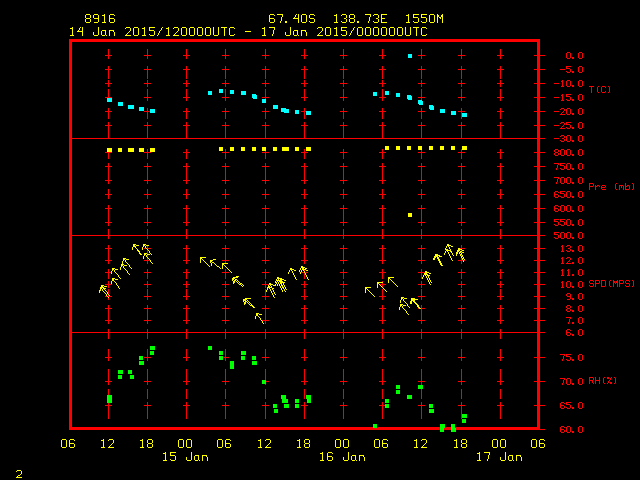Screen dimensions: 640x480
Task: Click end time "17 Jan 2015/000000UTC"
Action: 344,32
